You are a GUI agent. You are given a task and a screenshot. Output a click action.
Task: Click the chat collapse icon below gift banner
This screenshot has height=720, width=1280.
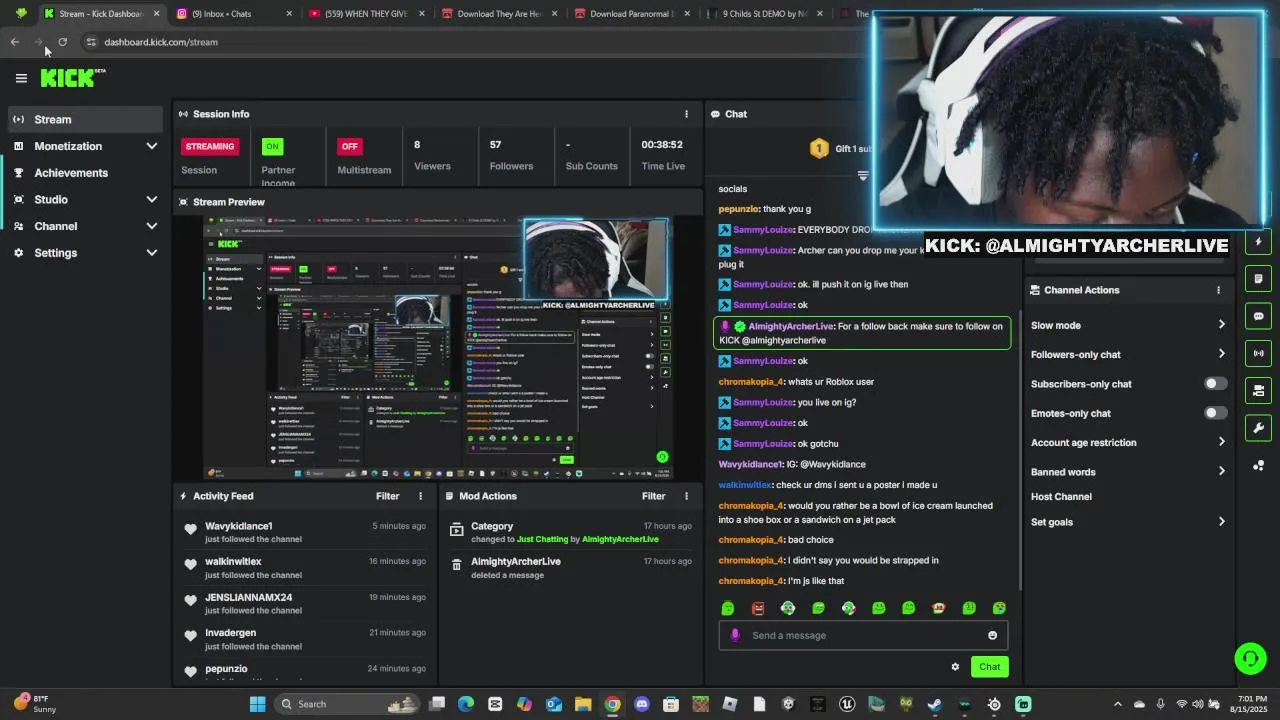pyautogui.click(x=863, y=175)
